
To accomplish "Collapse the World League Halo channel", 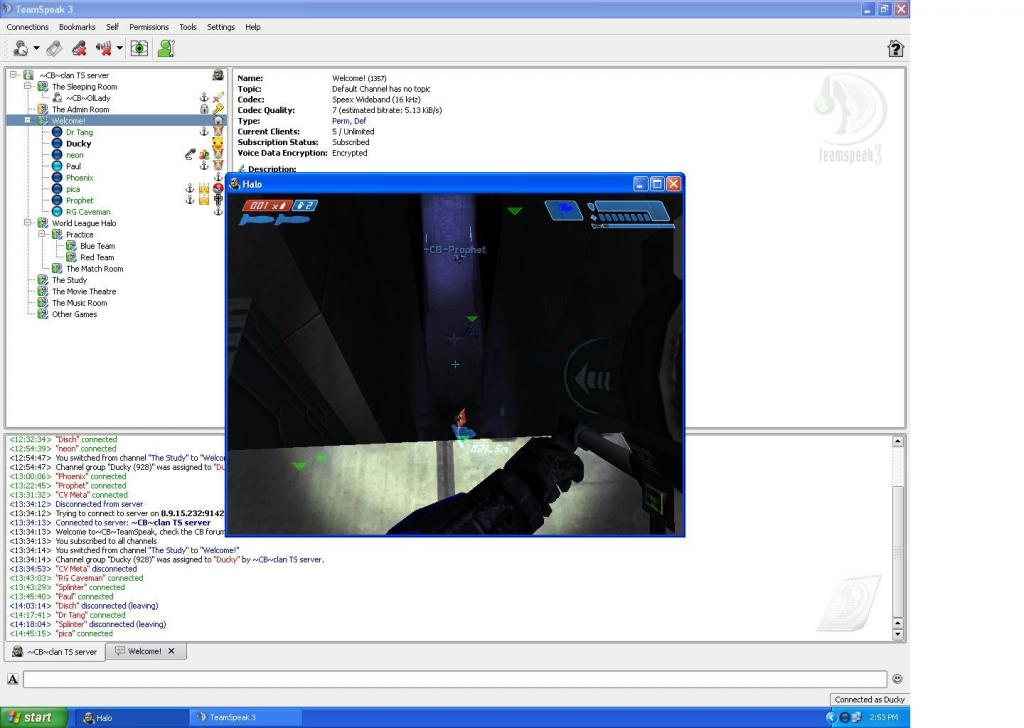I will (27, 223).
